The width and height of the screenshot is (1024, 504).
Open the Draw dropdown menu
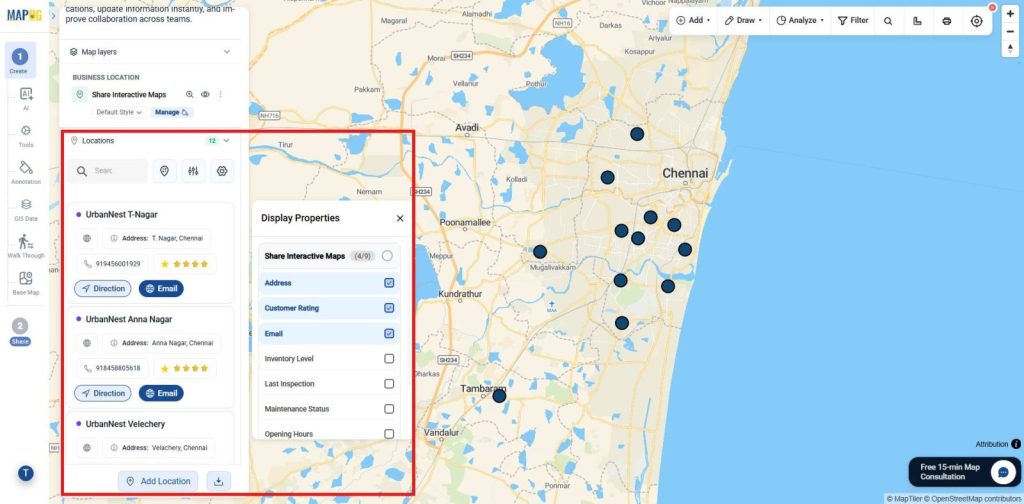pyautogui.click(x=743, y=20)
